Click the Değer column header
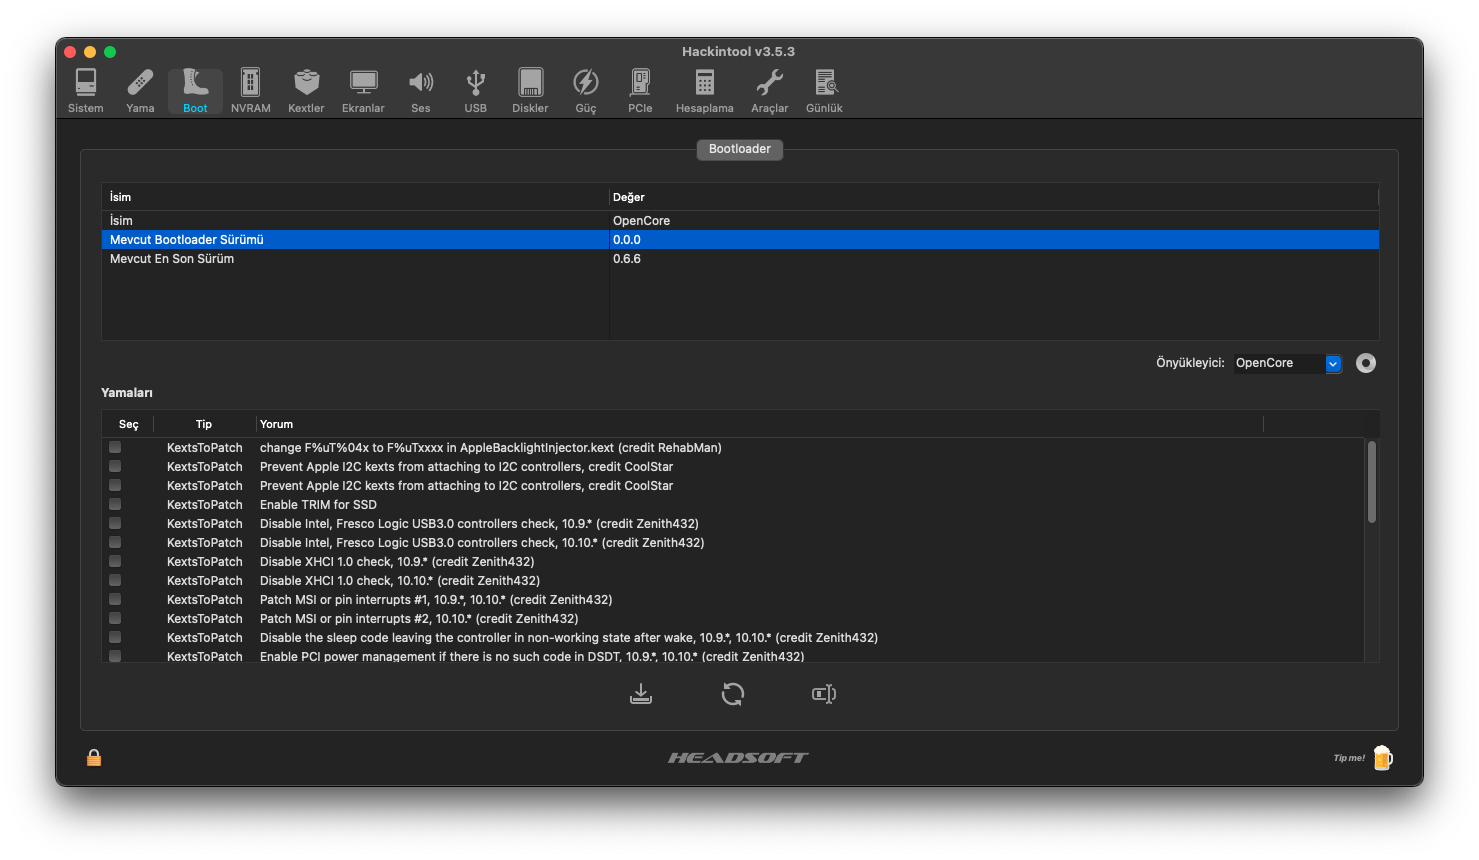1479x860 pixels. [994, 197]
